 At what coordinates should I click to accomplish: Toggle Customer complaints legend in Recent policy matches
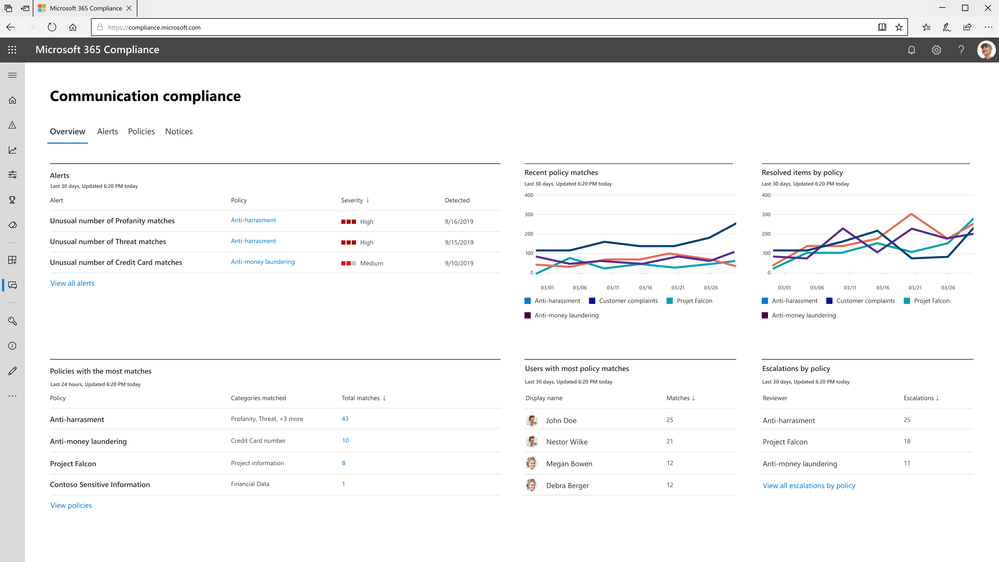pyautogui.click(x=623, y=301)
